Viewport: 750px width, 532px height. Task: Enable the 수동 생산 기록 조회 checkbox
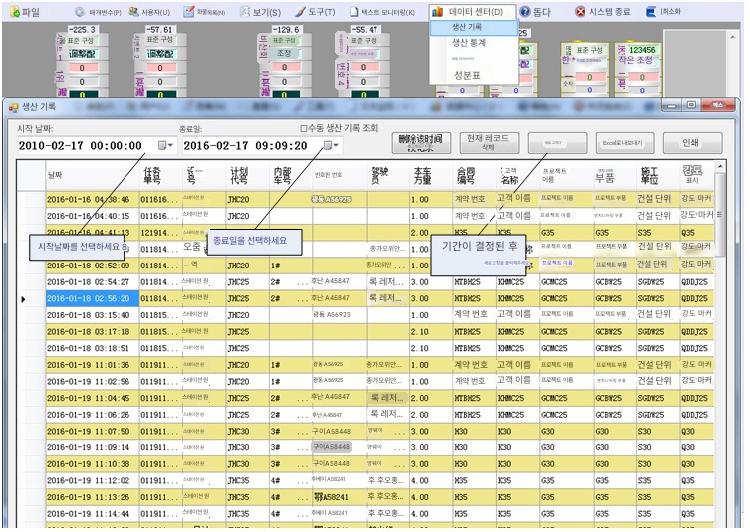click(x=304, y=128)
